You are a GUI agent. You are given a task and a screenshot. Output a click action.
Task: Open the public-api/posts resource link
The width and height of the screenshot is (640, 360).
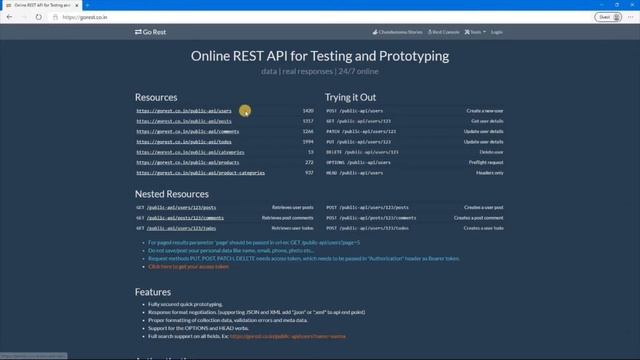click(x=184, y=121)
